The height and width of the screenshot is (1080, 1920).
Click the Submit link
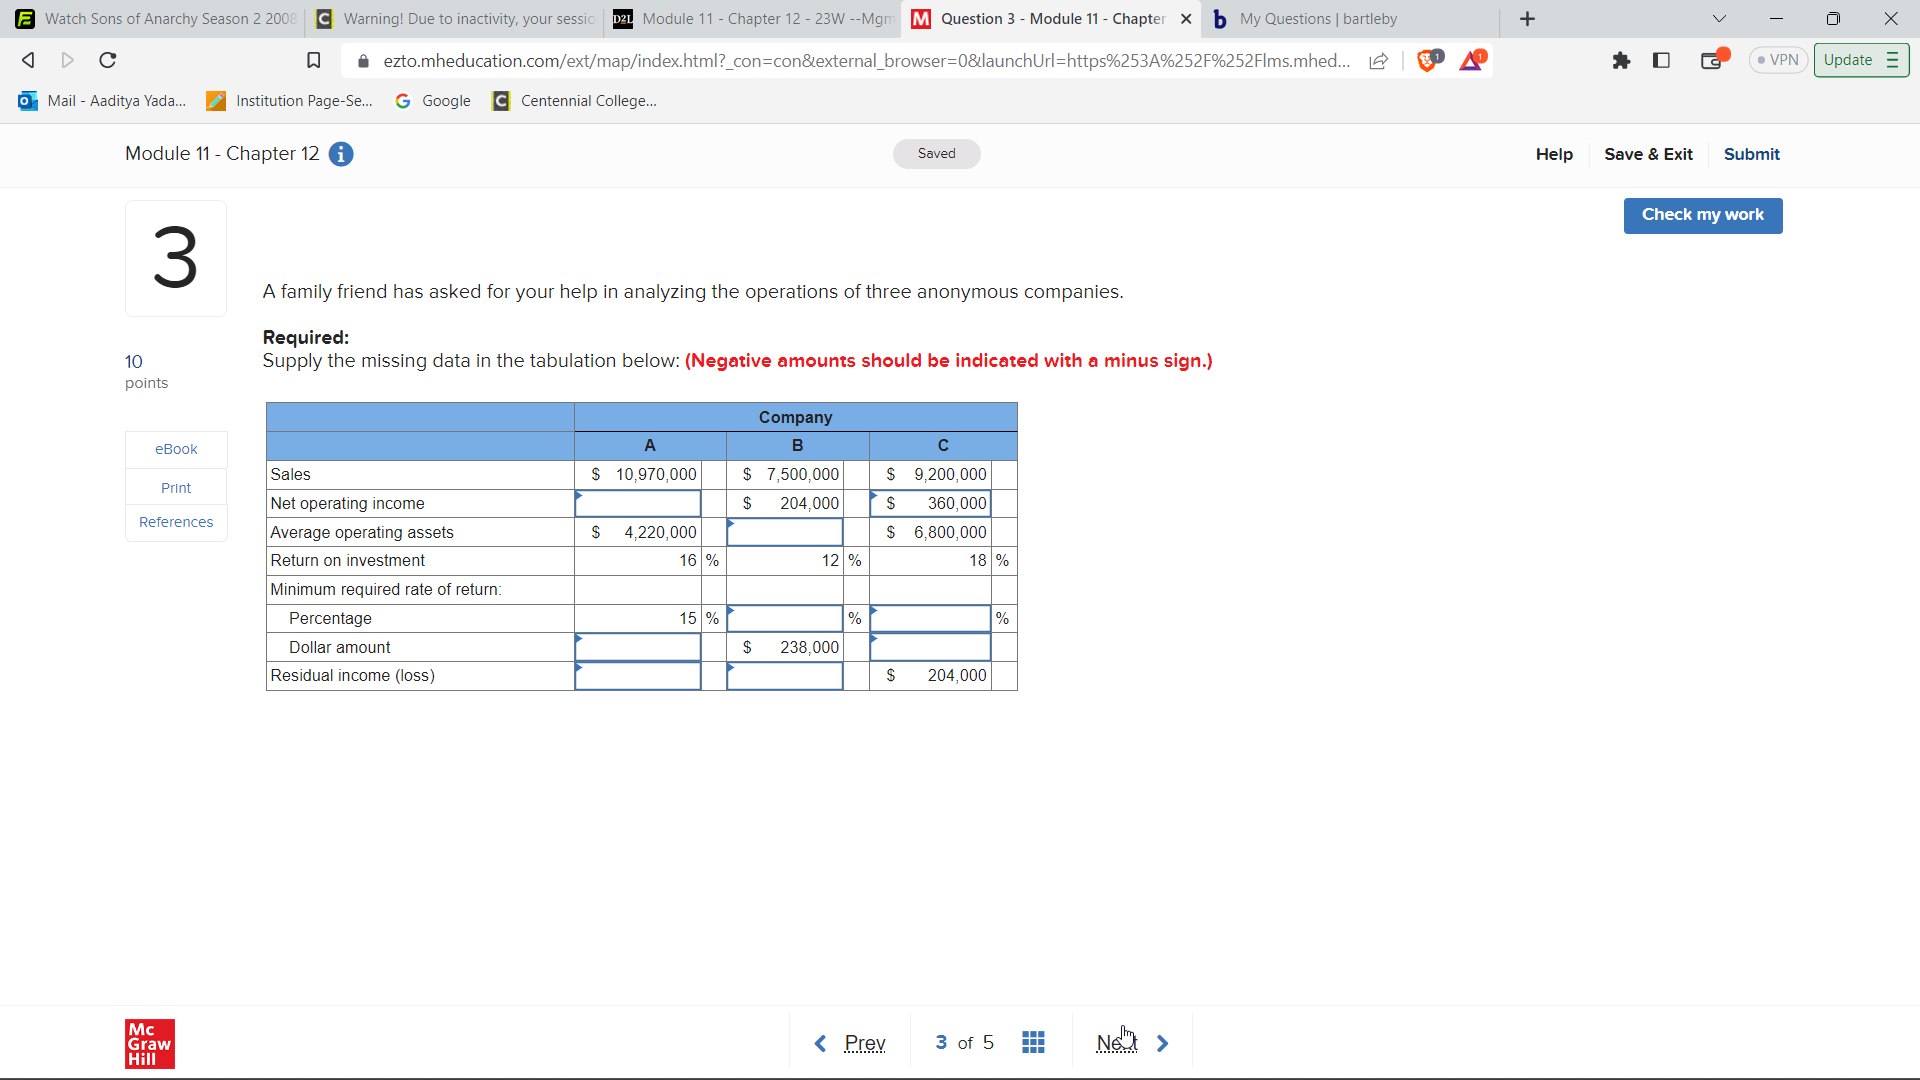1751,154
